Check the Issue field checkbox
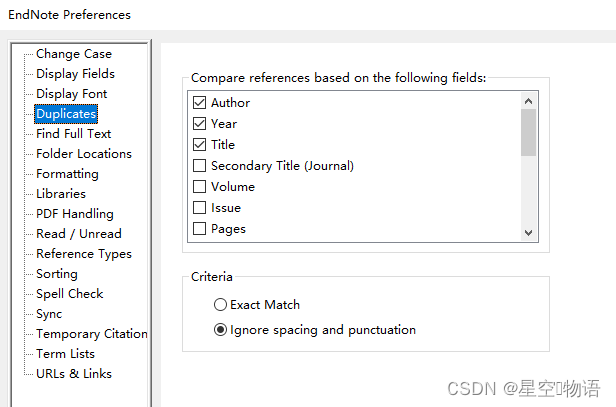 click(x=200, y=208)
